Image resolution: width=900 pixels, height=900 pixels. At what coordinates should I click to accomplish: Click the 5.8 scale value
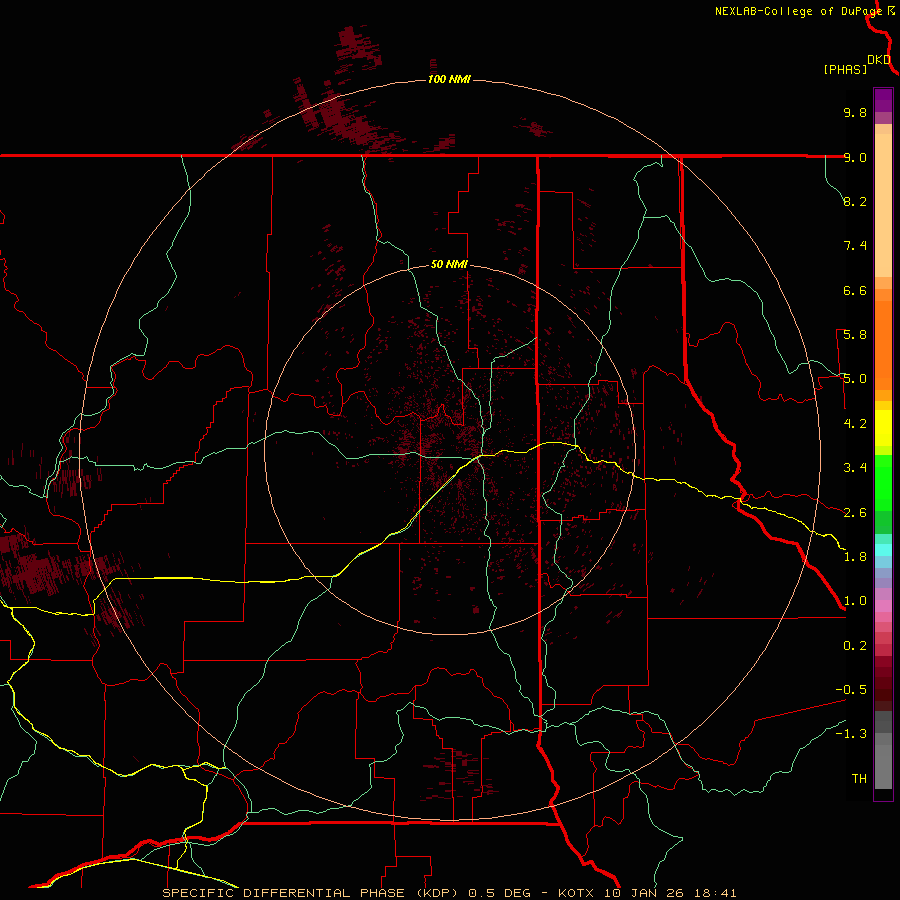coord(855,335)
